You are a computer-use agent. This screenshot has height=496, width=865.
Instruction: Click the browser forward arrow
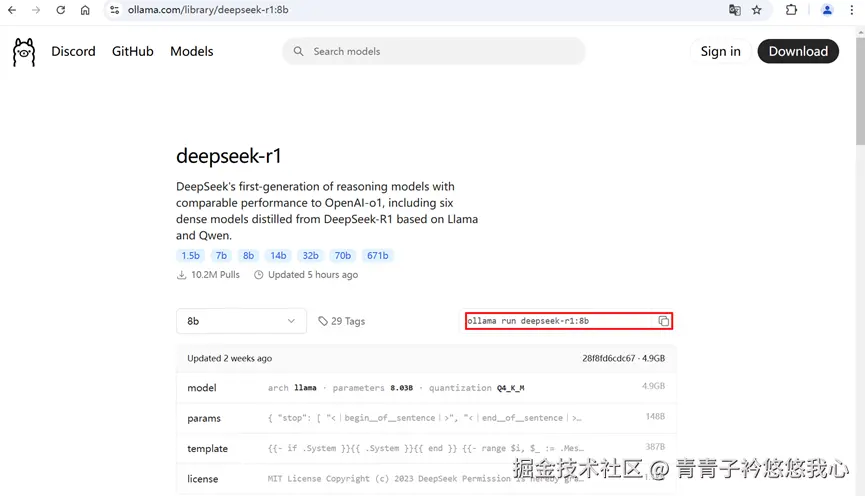[36, 10]
